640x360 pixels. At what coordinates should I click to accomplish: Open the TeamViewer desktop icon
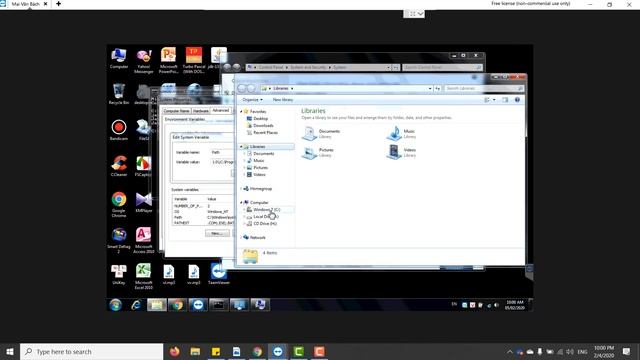(x=219, y=274)
